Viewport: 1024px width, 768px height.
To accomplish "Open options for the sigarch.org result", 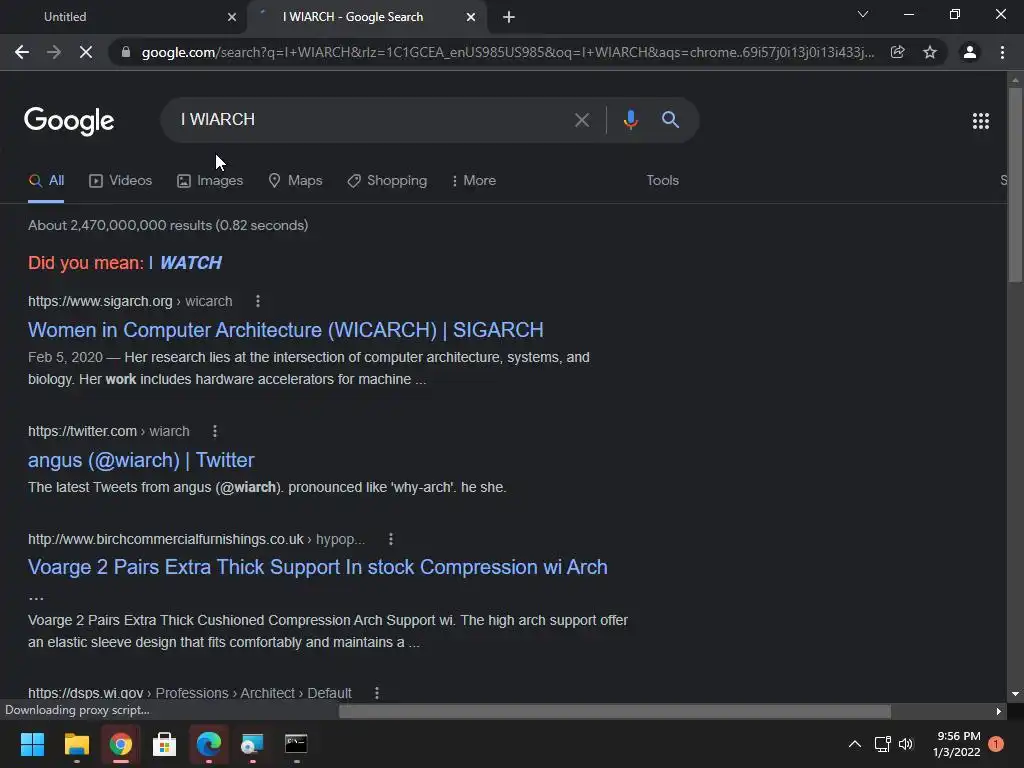I will click(x=258, y=301).
